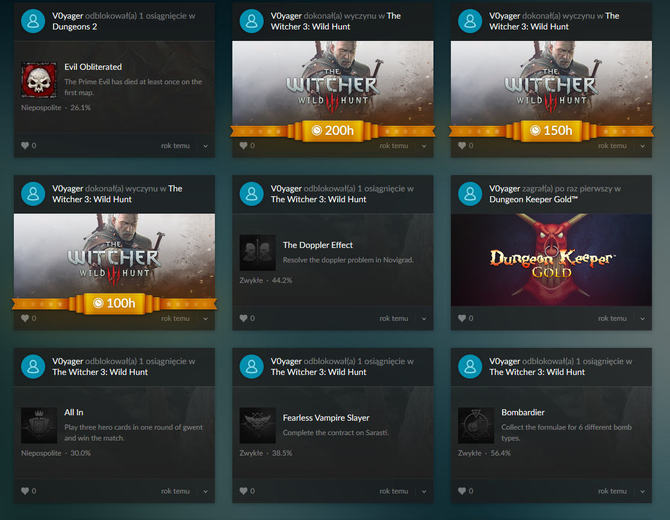Open the Dungeons 2 game link
The width and height of the screenshot is (670, 520).
click(x=75, y=26)
